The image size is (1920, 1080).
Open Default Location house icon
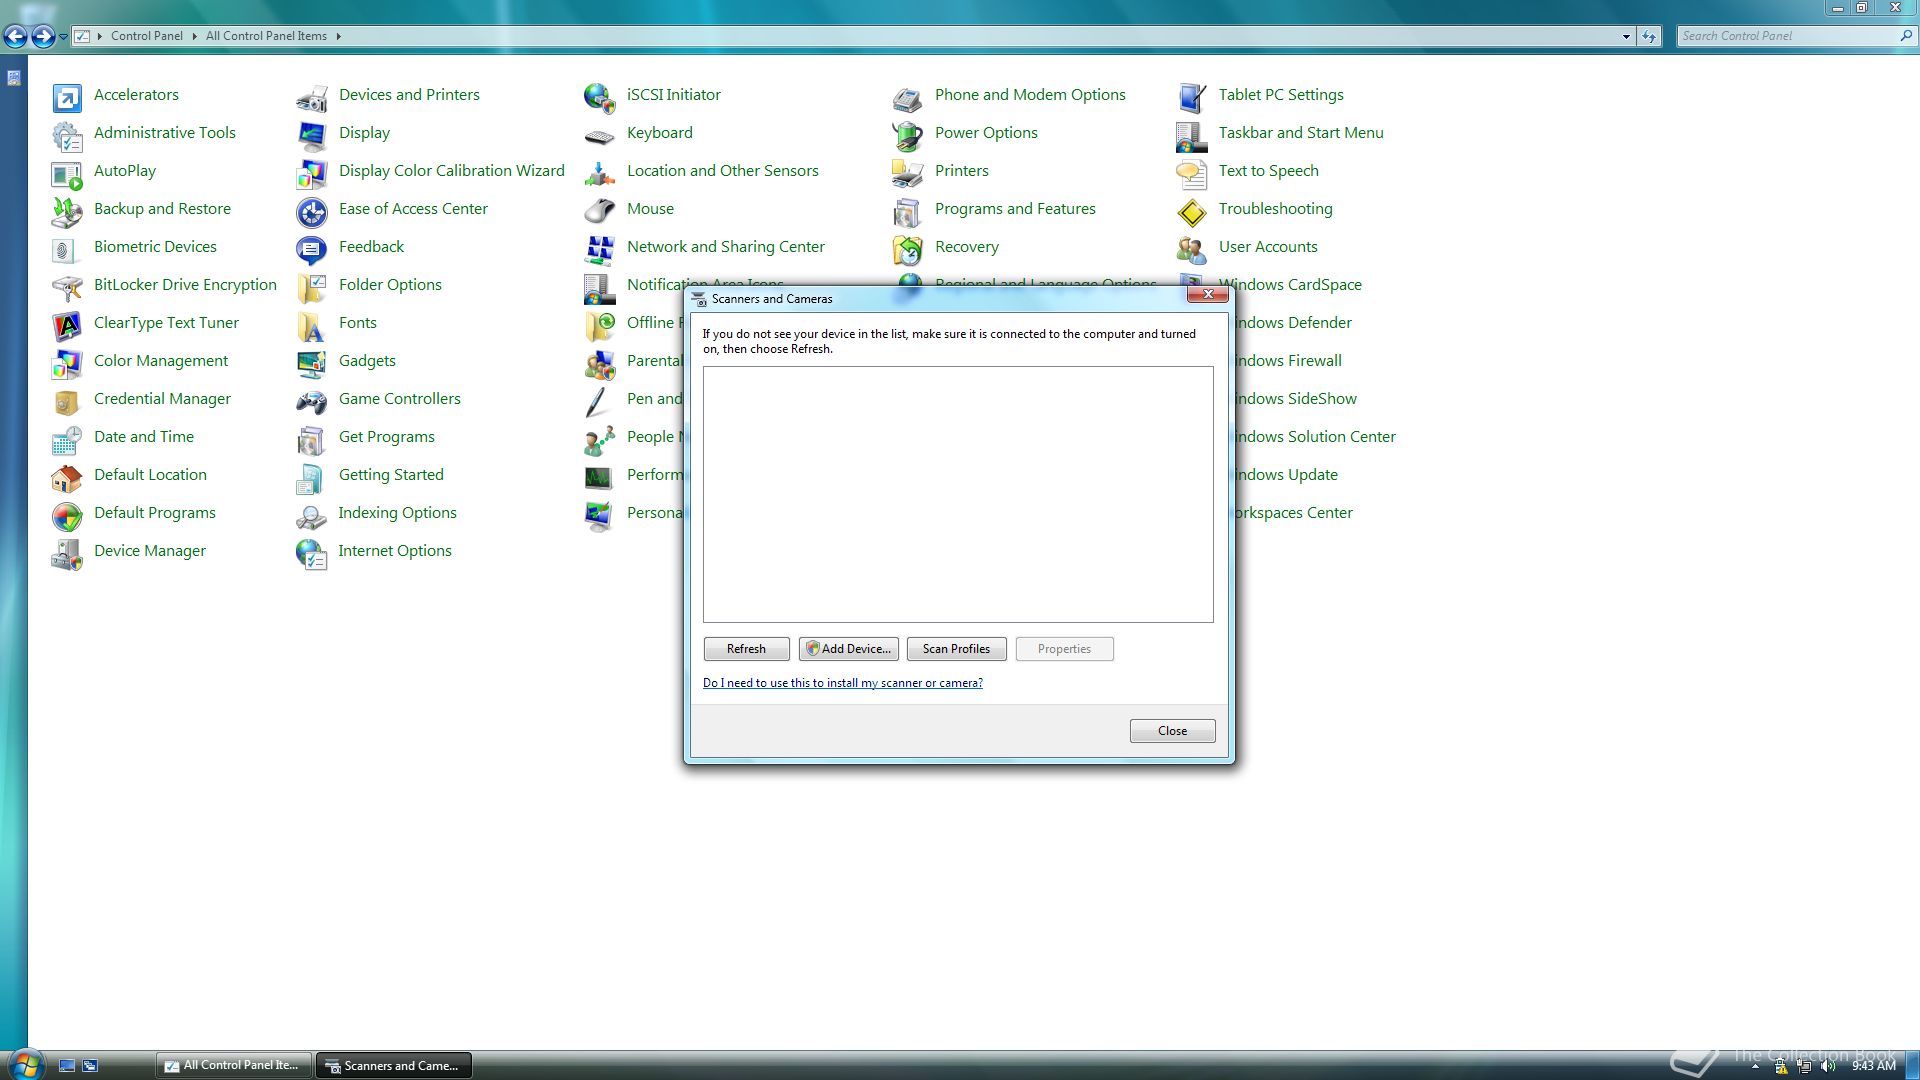67,477
